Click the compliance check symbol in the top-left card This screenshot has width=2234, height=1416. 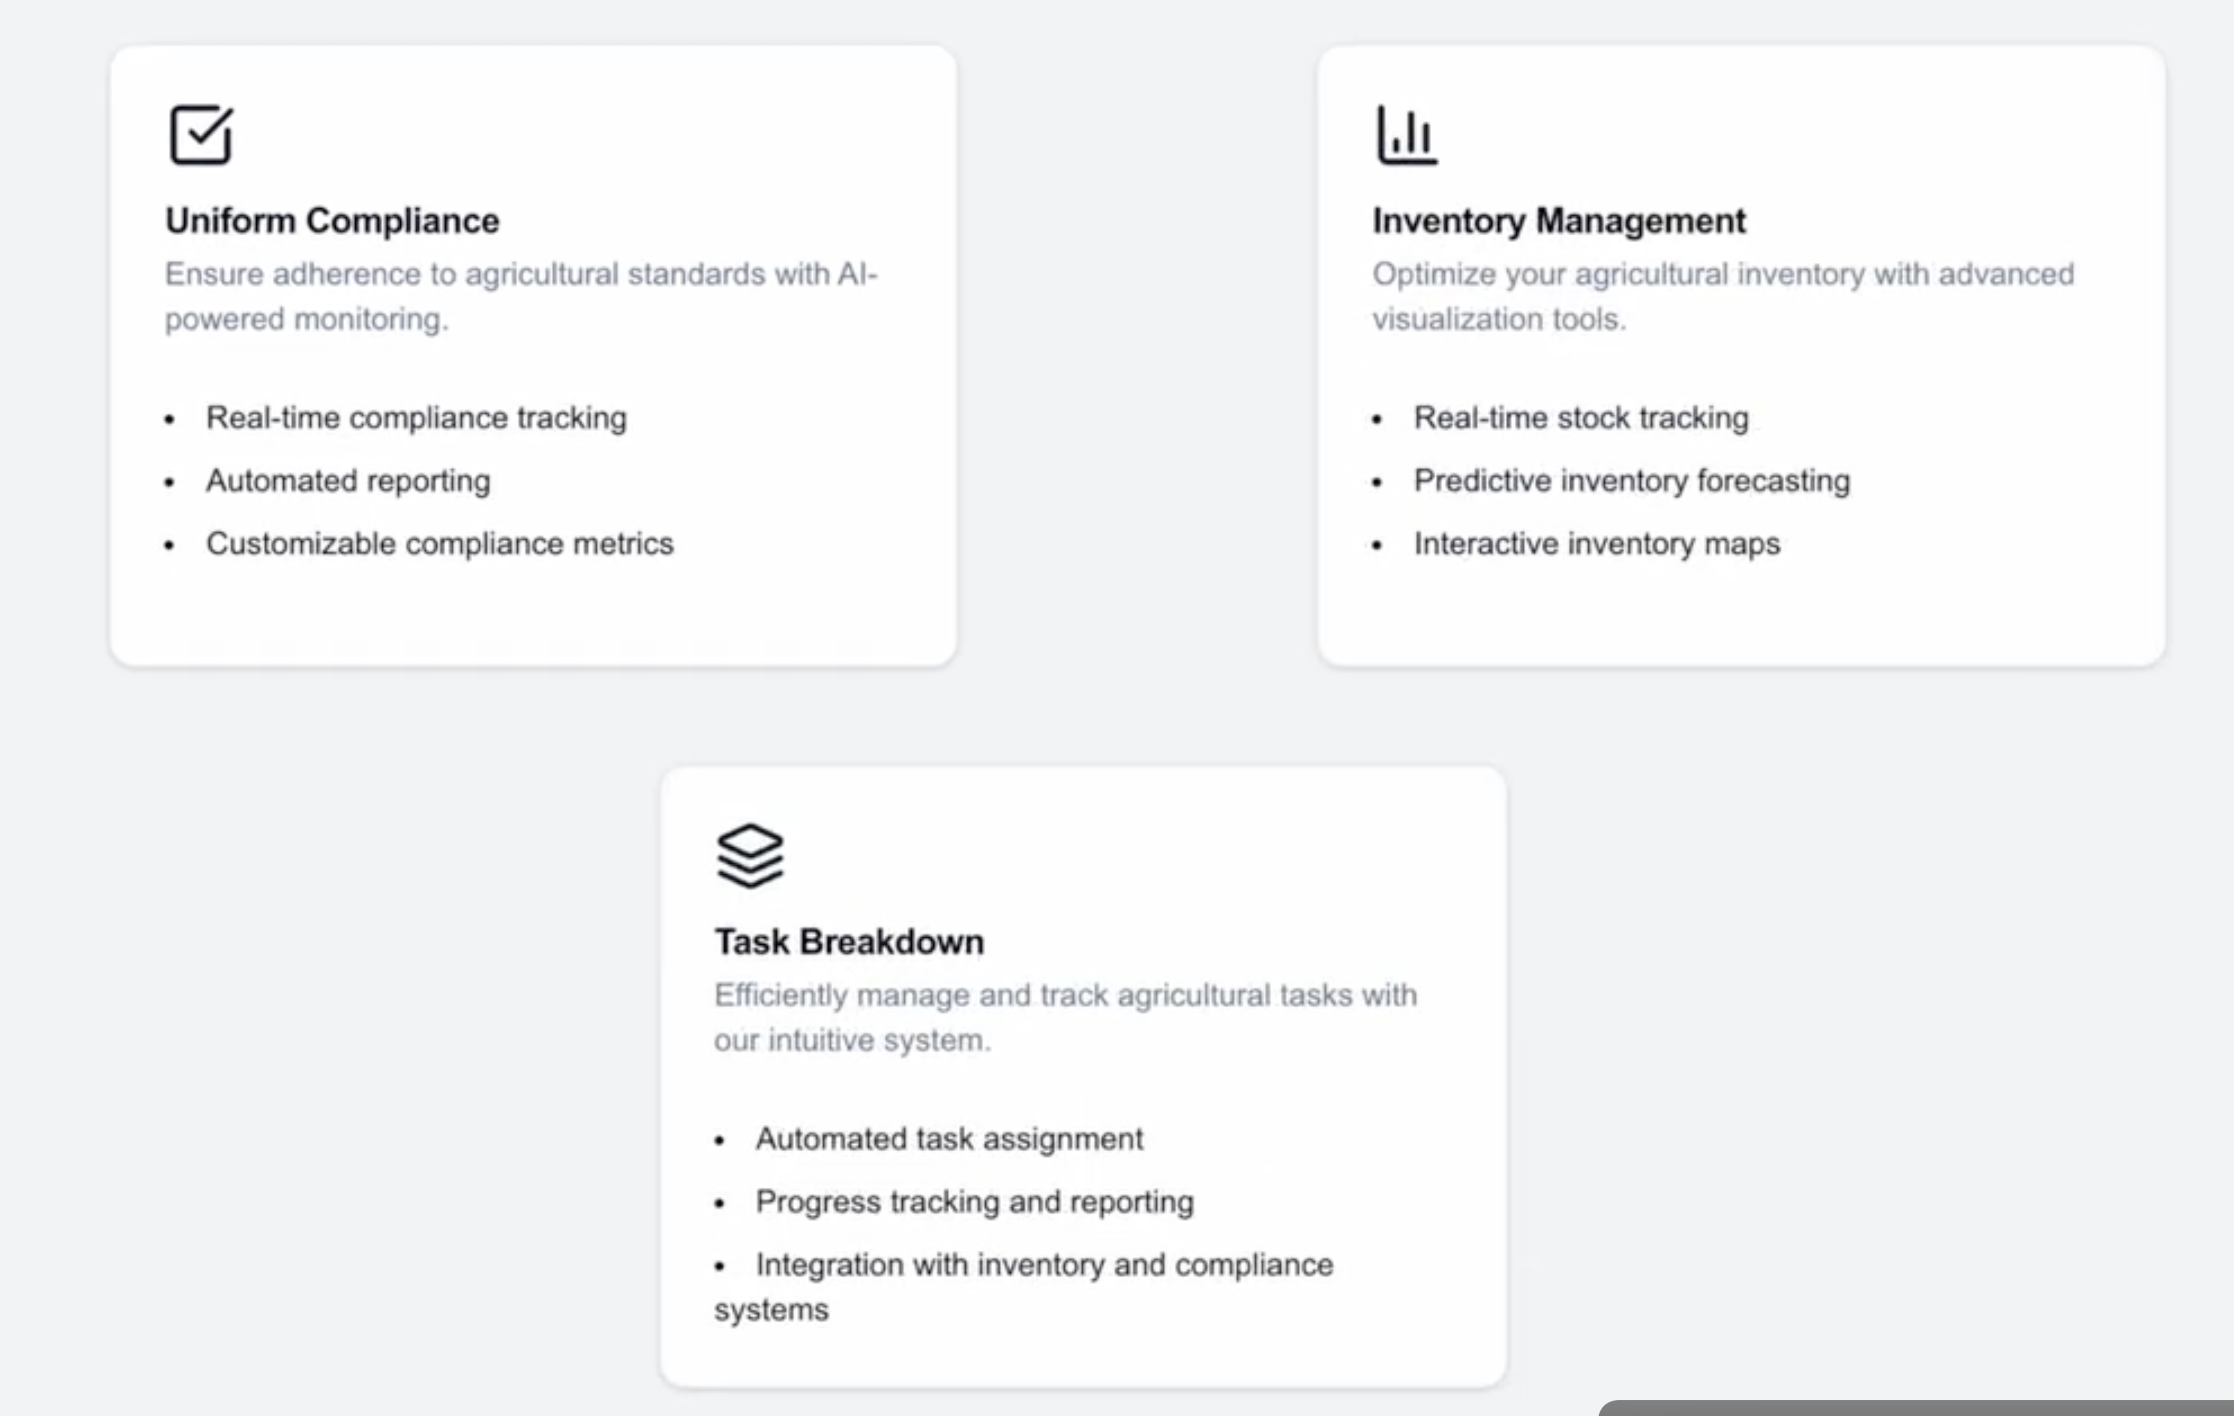point(200,136)
